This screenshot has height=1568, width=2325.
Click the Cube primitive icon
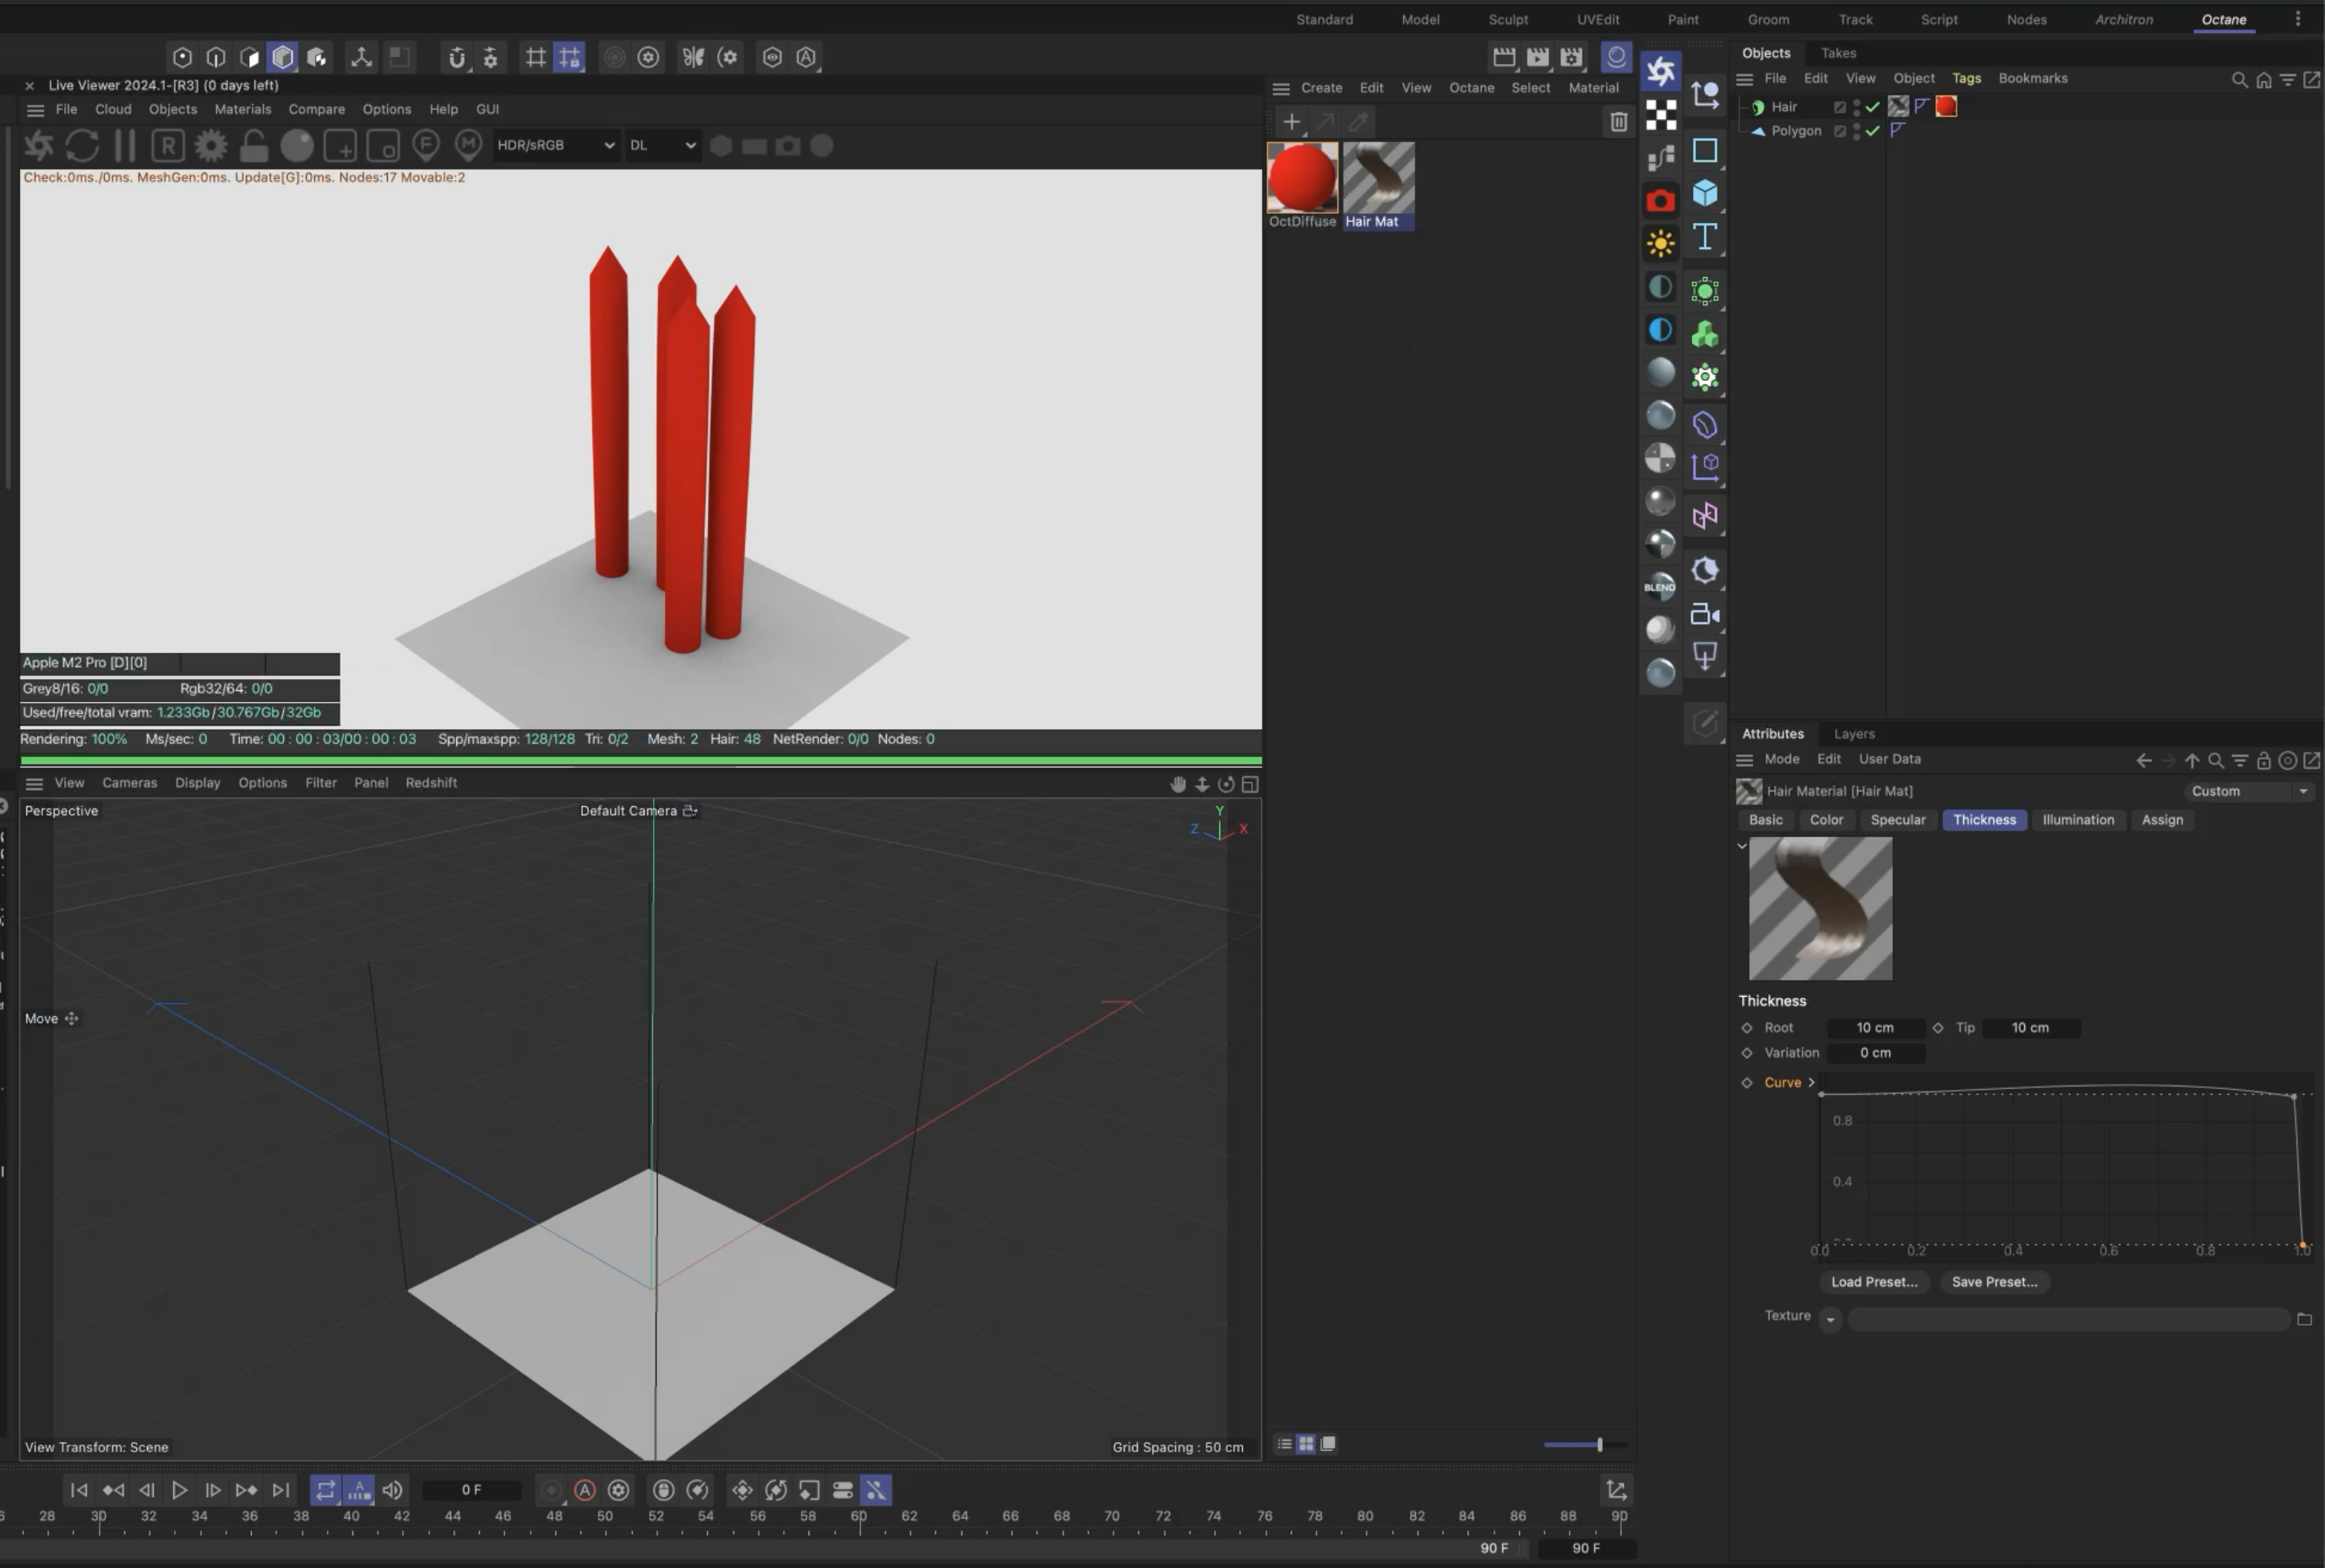1705,193
